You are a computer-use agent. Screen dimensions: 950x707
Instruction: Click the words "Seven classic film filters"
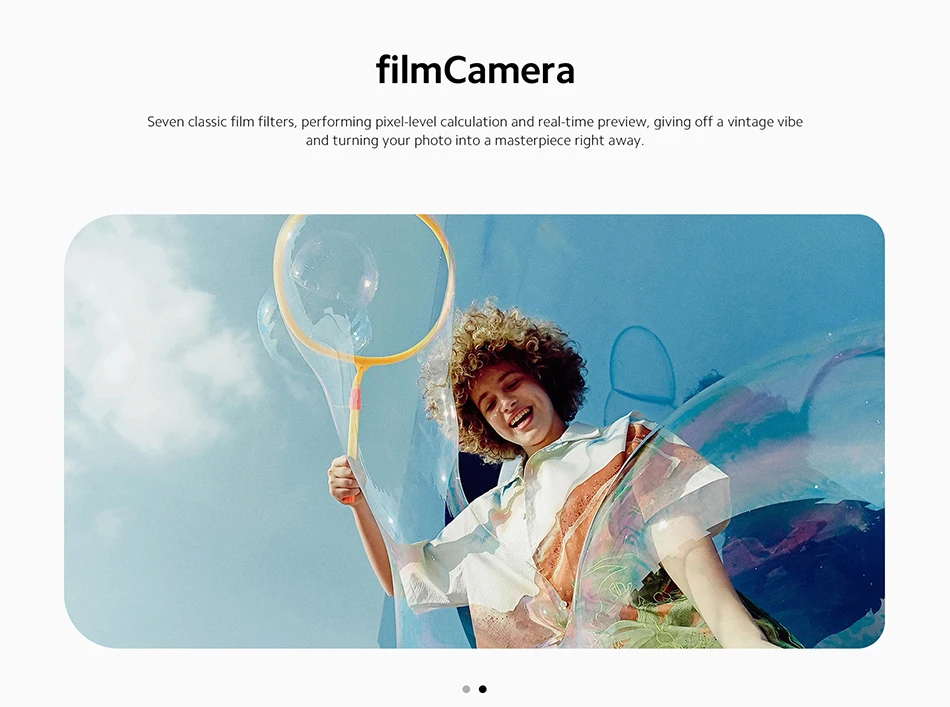tap(221, 122)
